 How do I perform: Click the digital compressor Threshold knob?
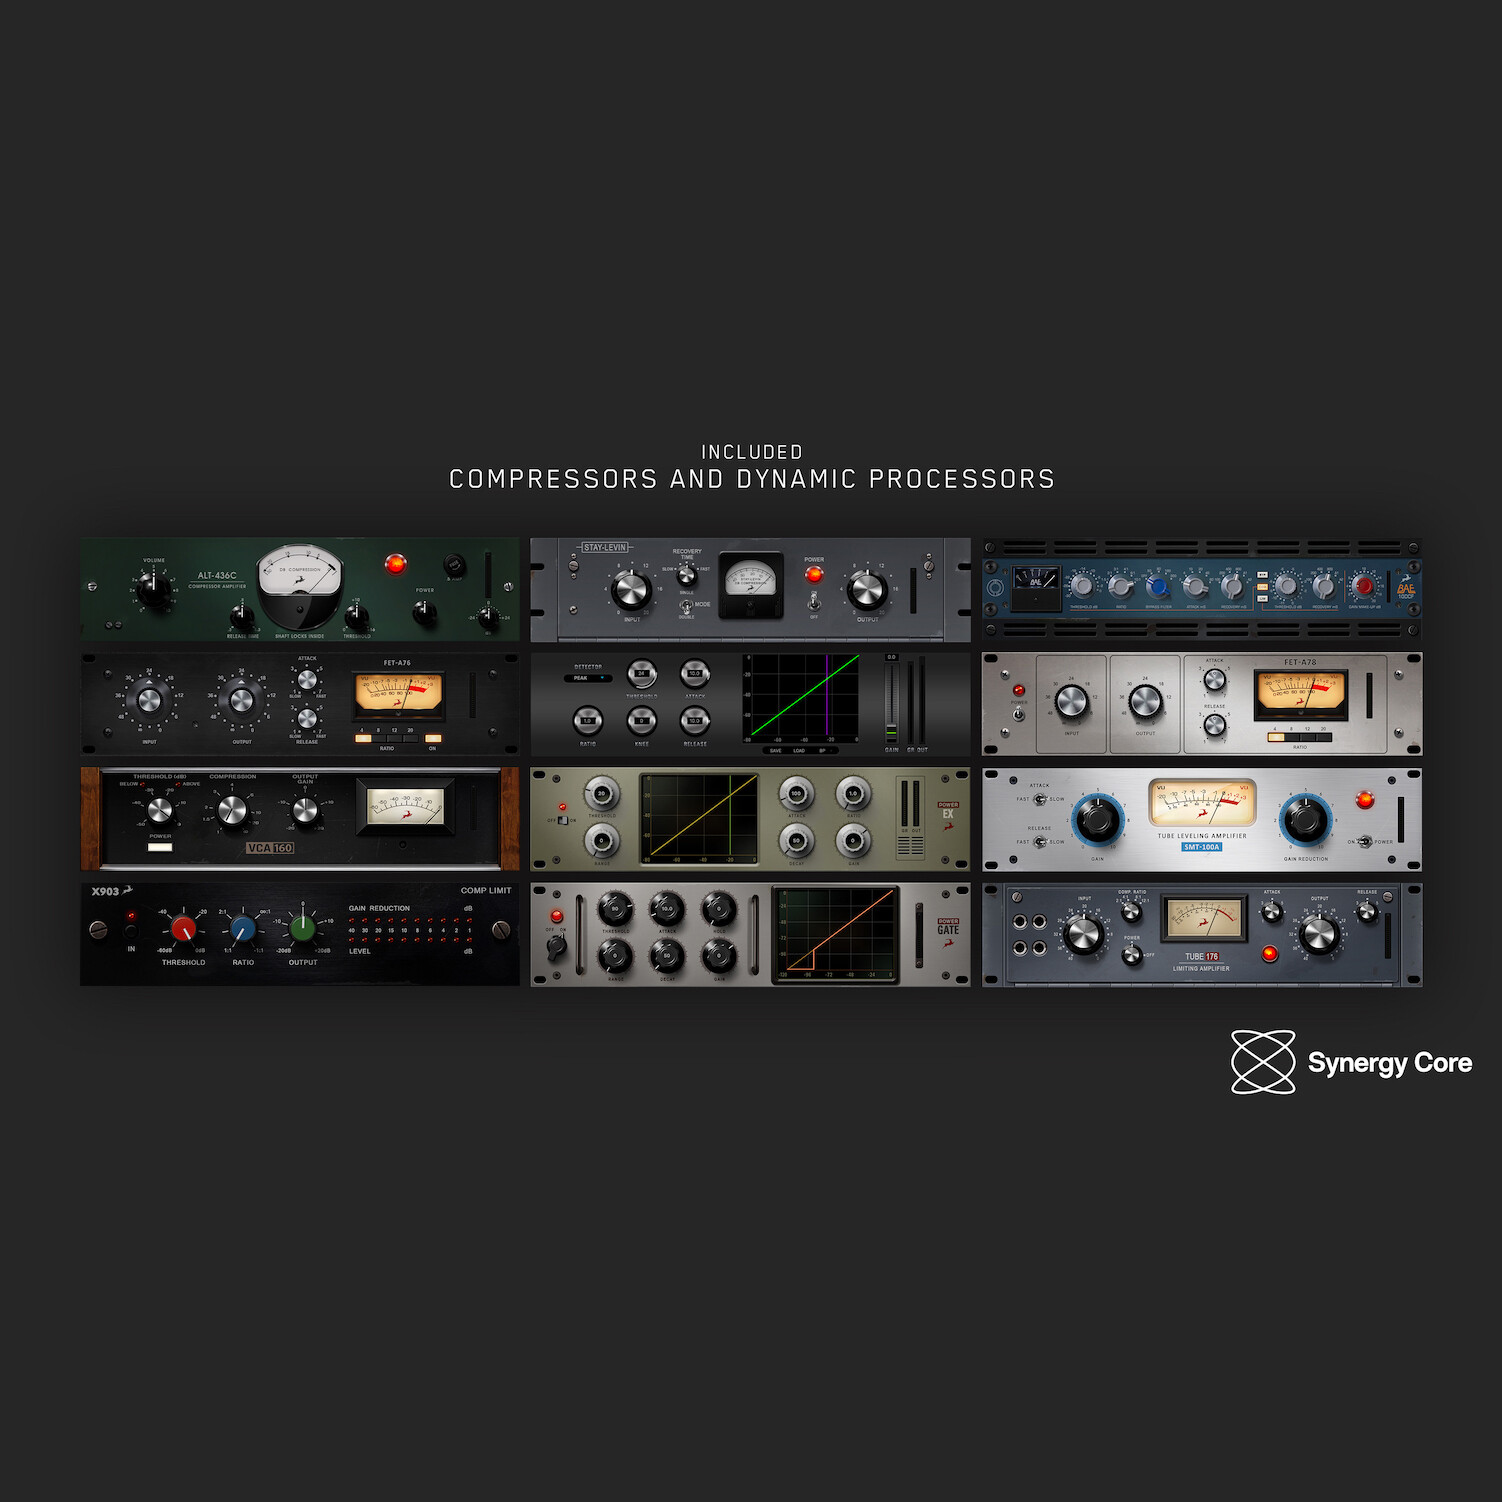pos(642,673)
